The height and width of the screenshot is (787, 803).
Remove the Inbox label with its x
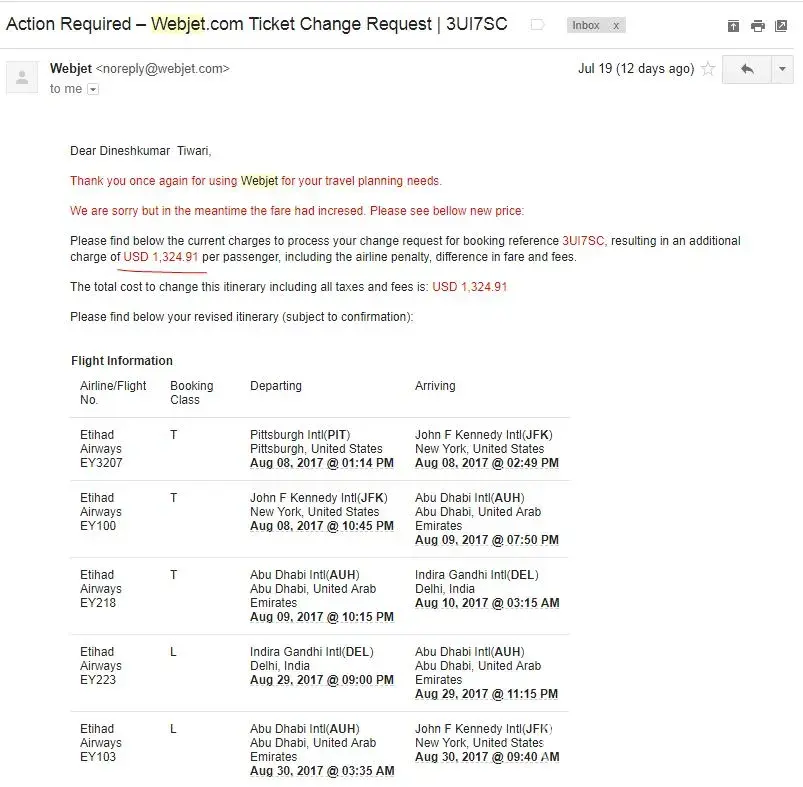pyautogui.click(x=616, y=26)
